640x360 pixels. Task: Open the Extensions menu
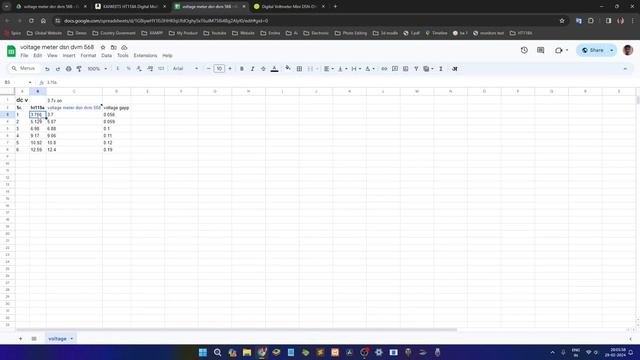tap(145, 56)
